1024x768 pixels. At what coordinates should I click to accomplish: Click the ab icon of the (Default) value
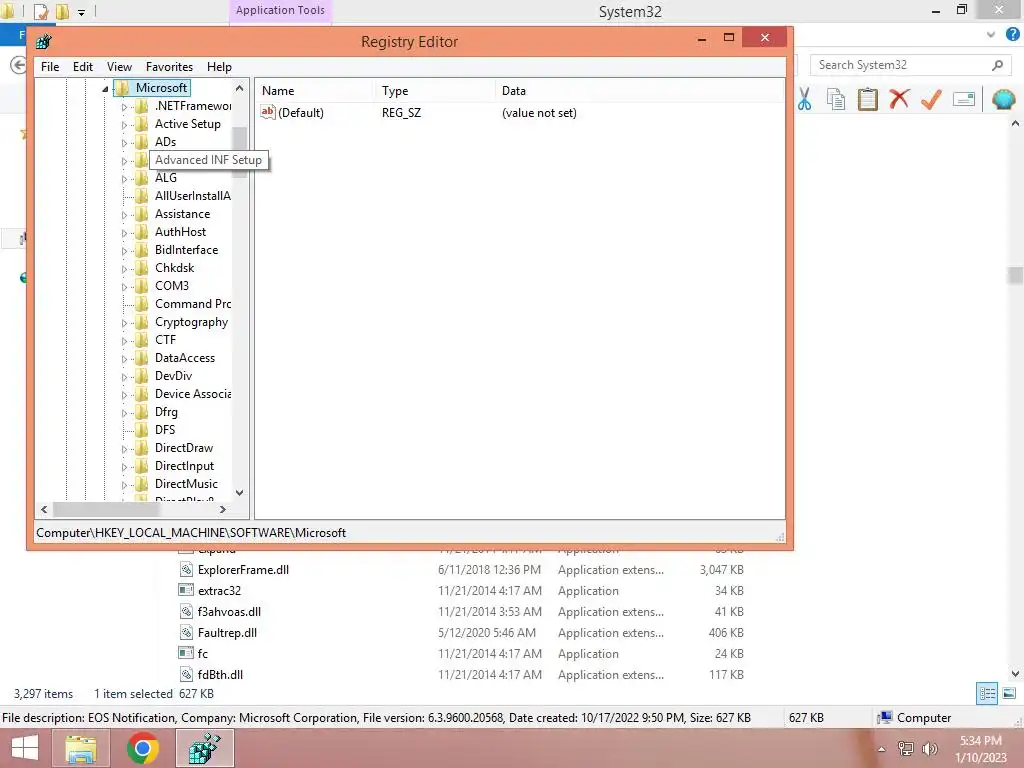pos(268,112)
